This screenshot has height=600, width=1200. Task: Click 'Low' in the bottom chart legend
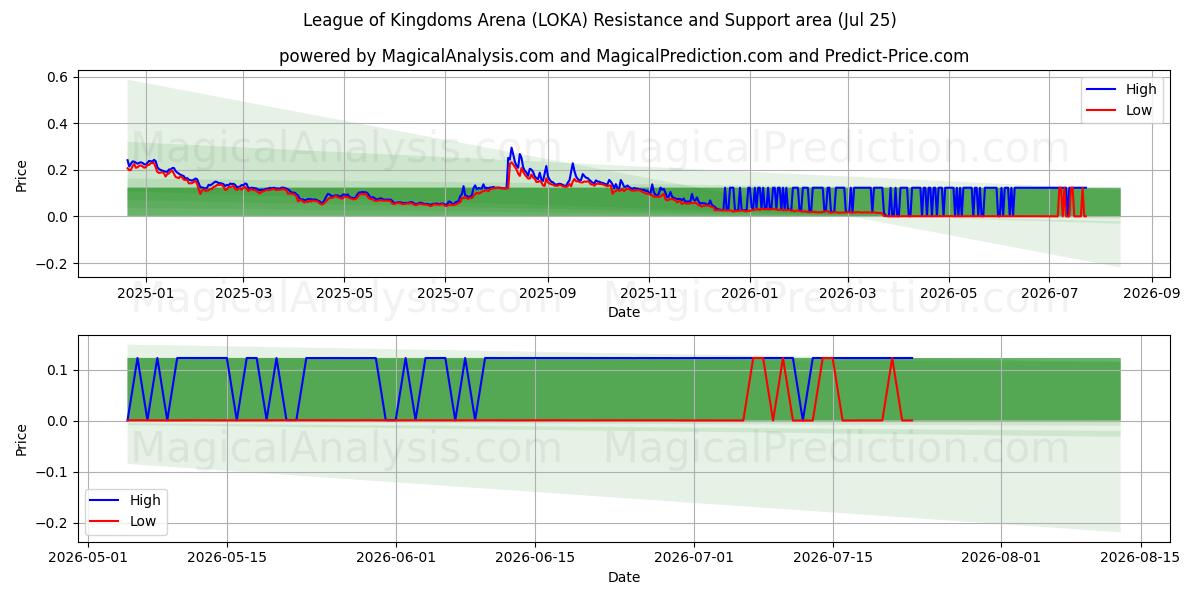(143, 521)
